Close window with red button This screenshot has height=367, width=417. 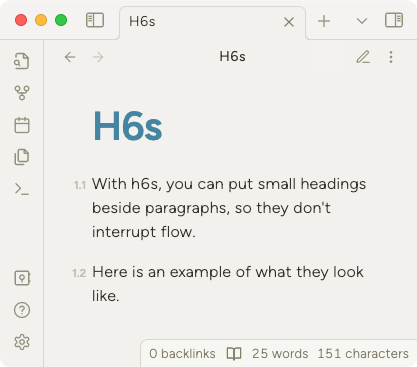coord(21,20)
